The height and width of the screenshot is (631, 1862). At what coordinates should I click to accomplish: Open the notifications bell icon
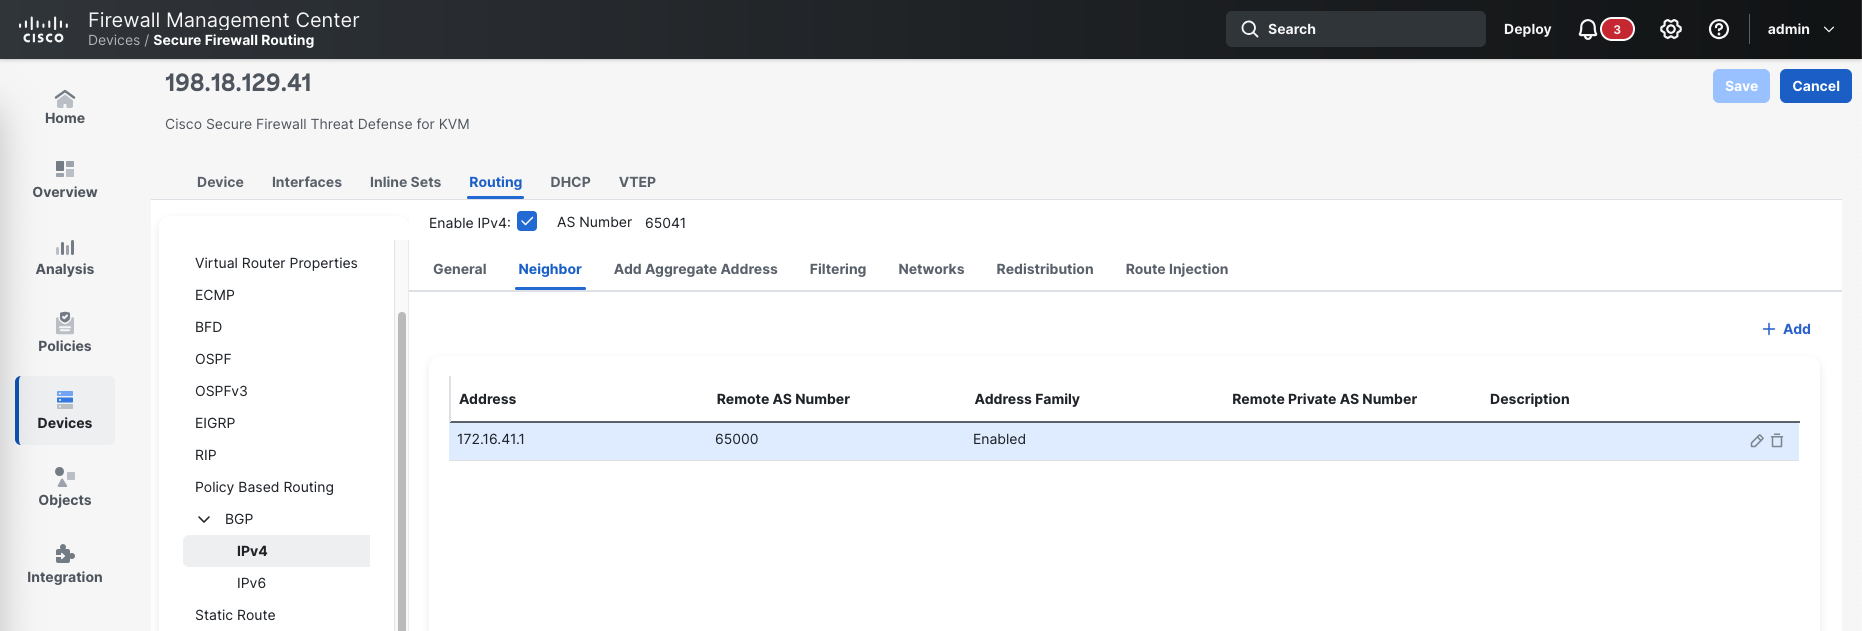(x=1587, y=30)
